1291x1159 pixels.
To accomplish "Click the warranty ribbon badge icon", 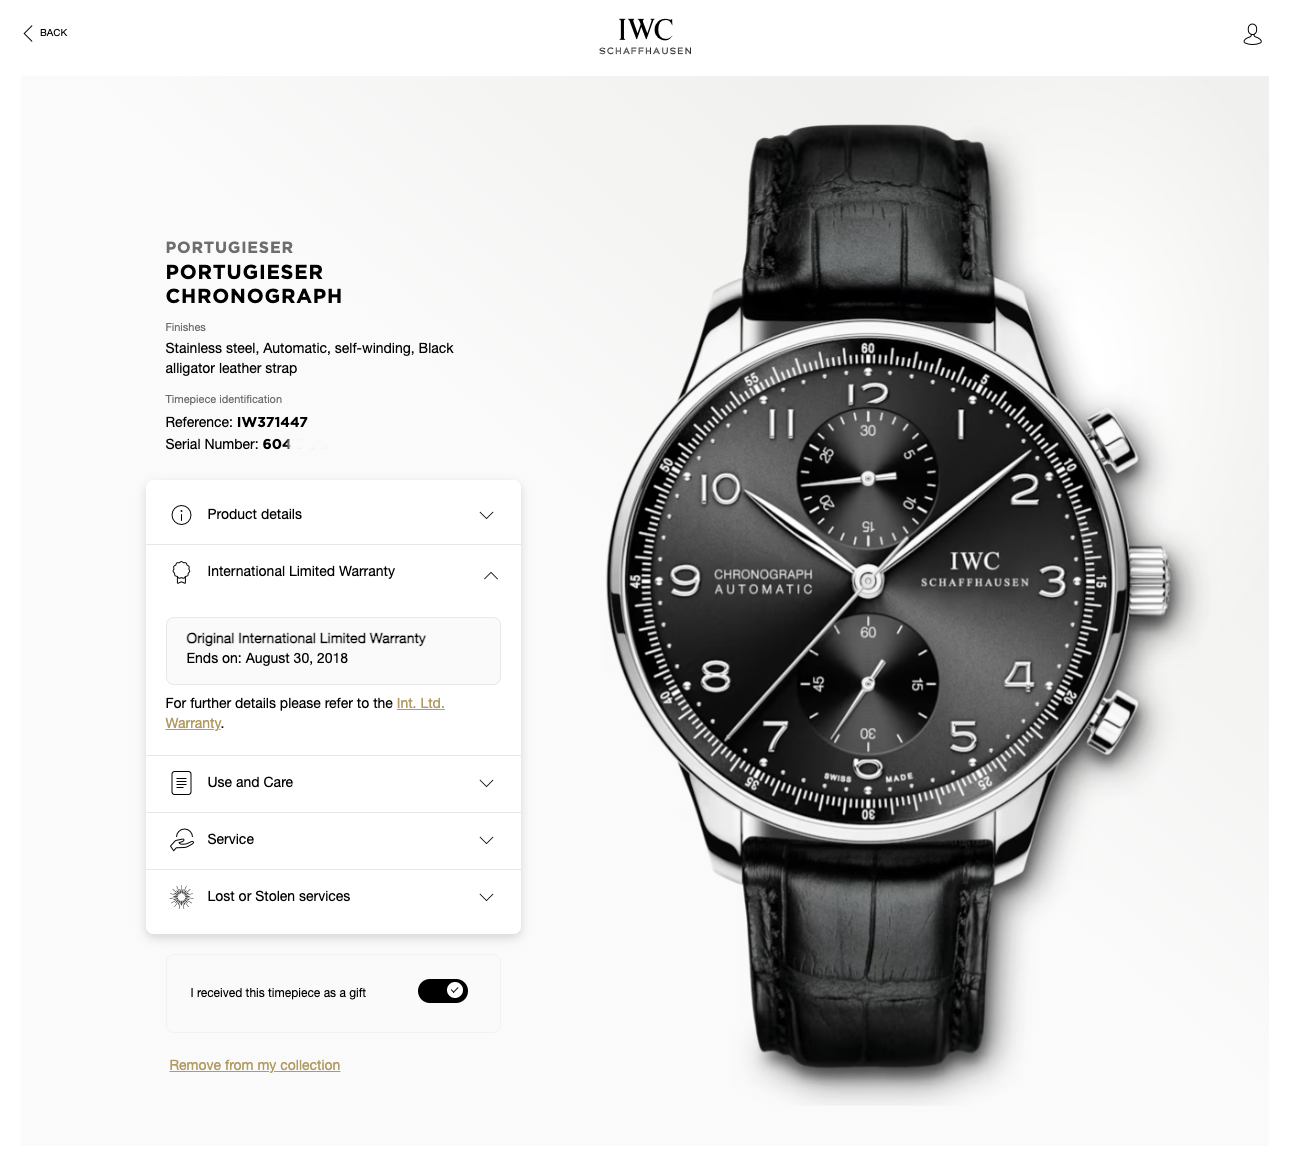I will 181,572.
